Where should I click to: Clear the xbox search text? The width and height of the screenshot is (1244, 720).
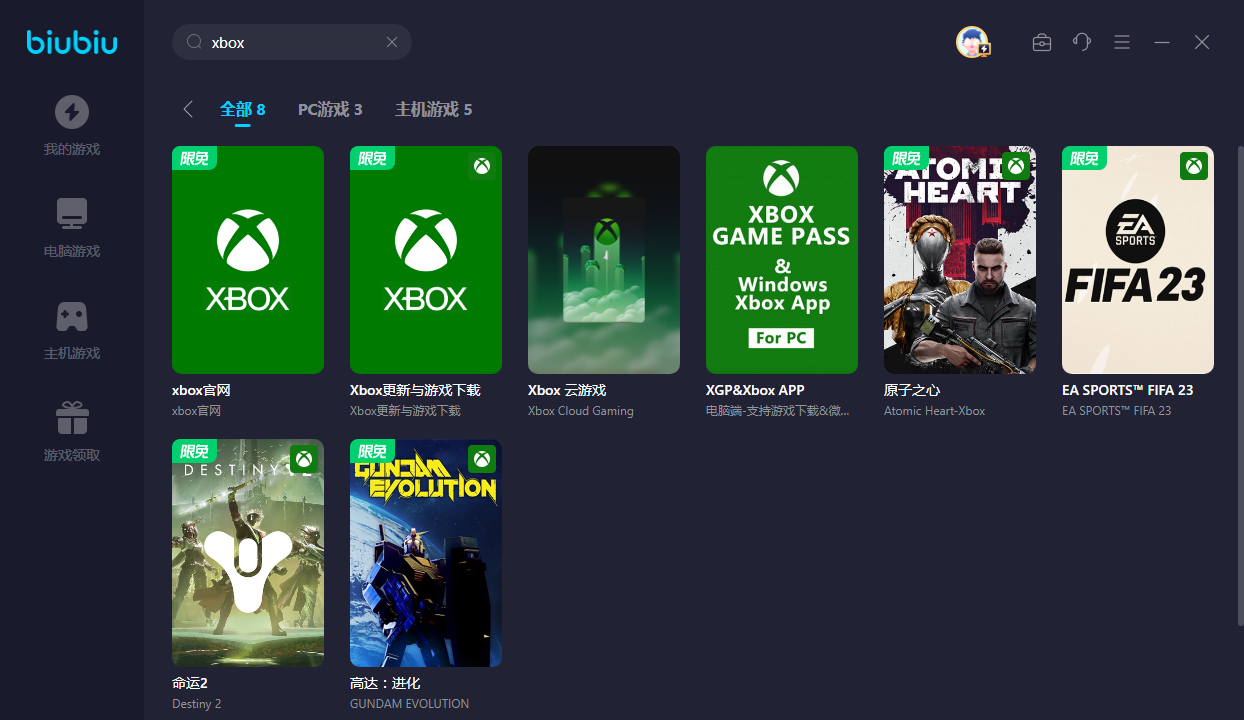pyautogui.click(x=392, y=42)
